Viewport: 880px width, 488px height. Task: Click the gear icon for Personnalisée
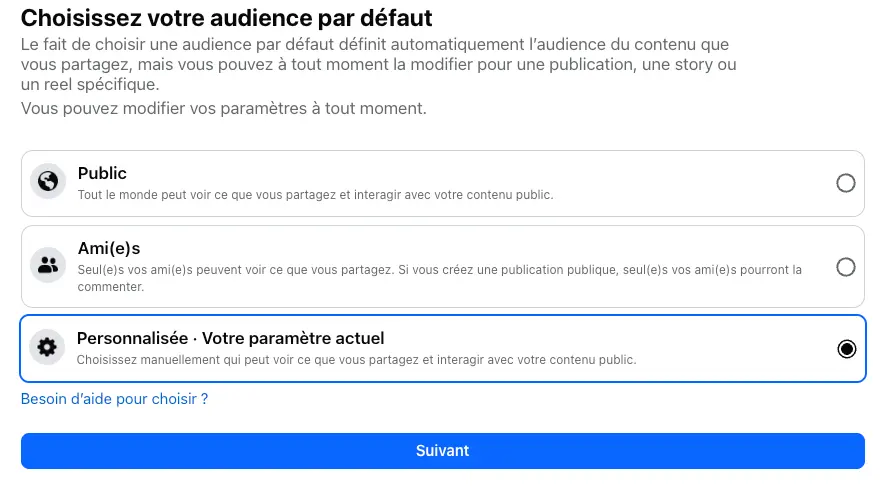click(x=47, y=348)
